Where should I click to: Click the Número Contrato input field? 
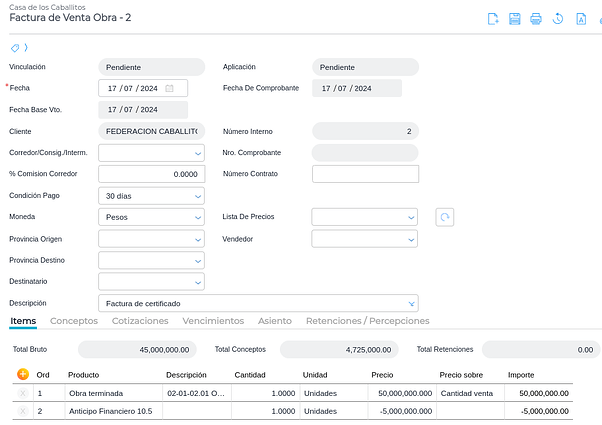365,174
